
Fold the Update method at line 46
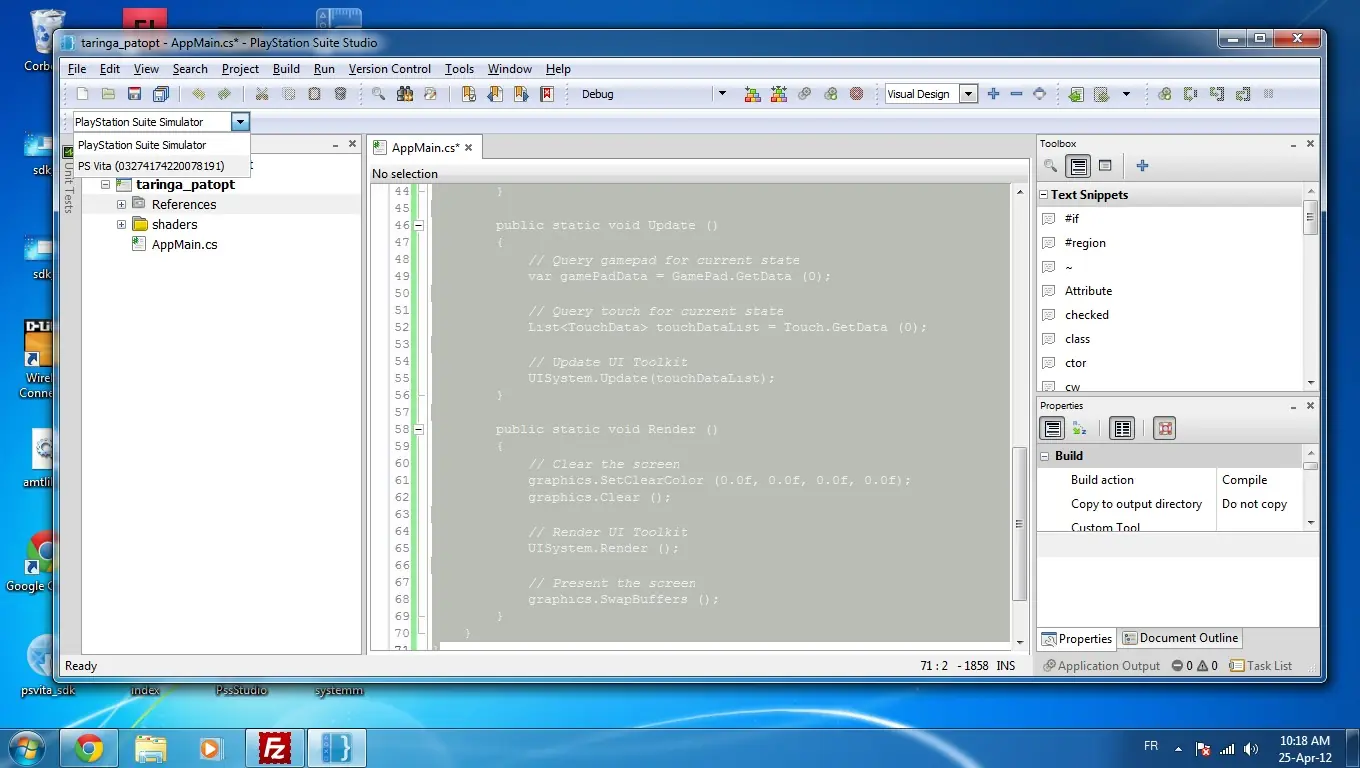[419, 226]
